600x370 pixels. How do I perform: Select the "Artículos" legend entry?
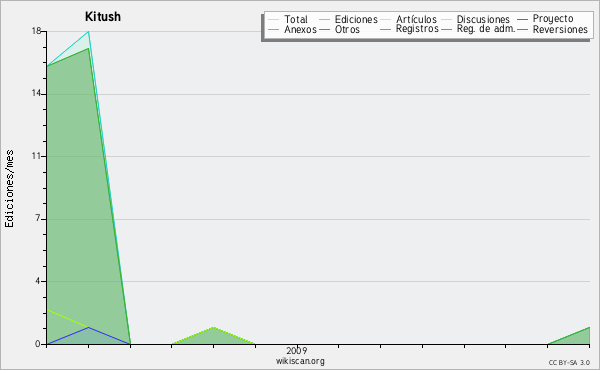click(416, 19)
